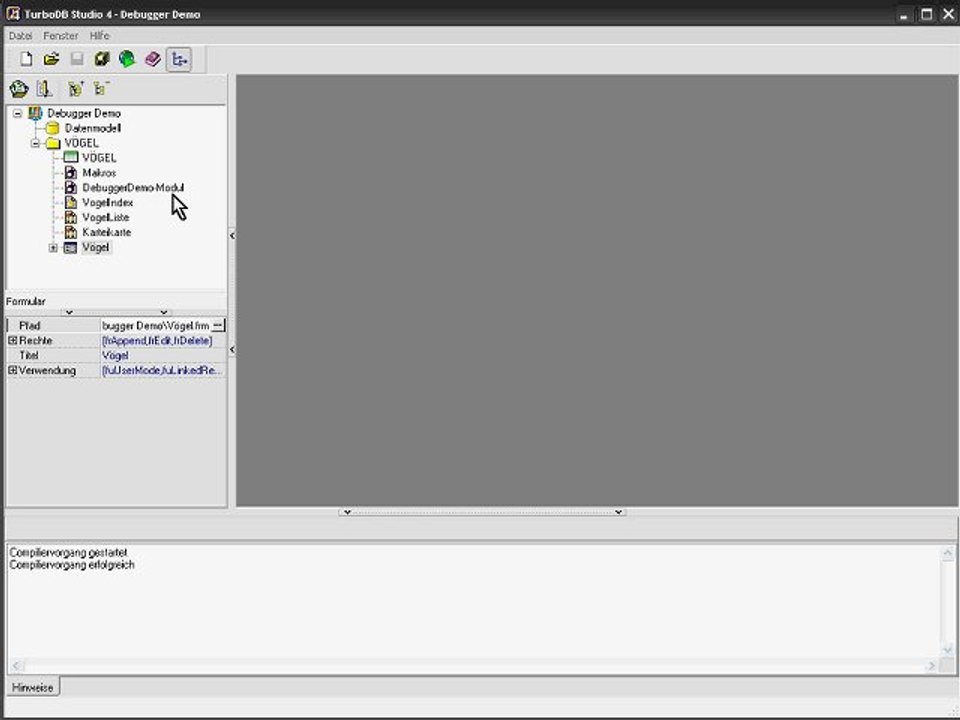The width and height of the screenshot is (960, 720).
Task: Click message panel scroll down arrow
Action: pos(947,650)
